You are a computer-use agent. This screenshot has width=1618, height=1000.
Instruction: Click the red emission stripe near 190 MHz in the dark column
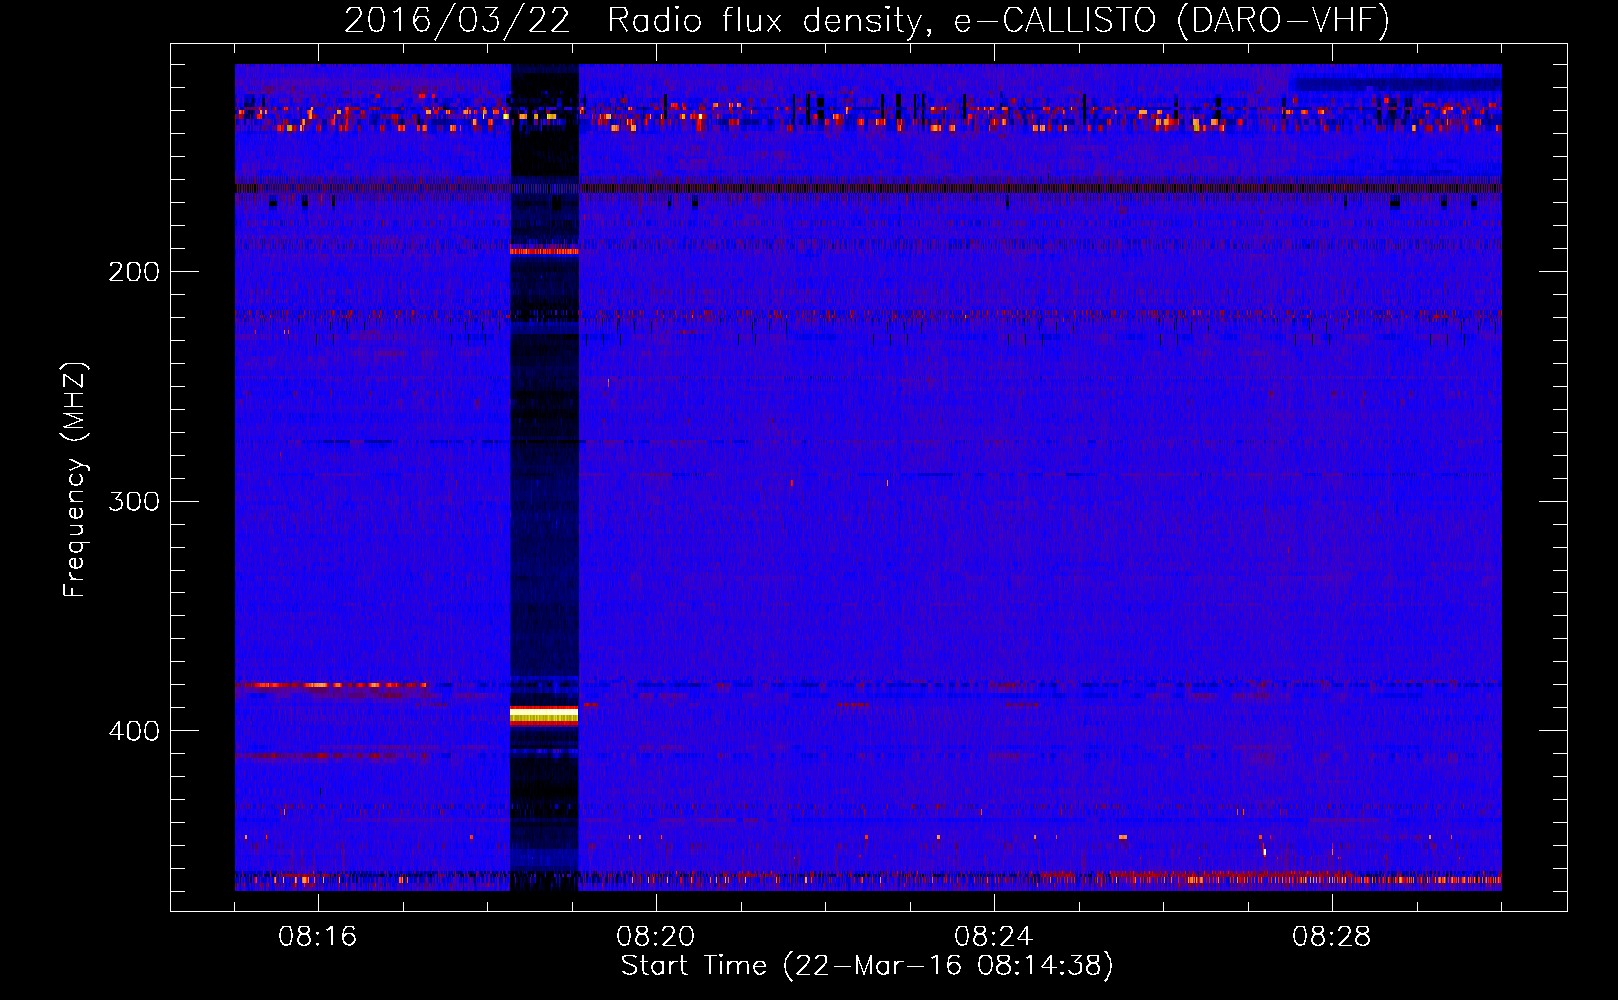(x=544, y=251)
